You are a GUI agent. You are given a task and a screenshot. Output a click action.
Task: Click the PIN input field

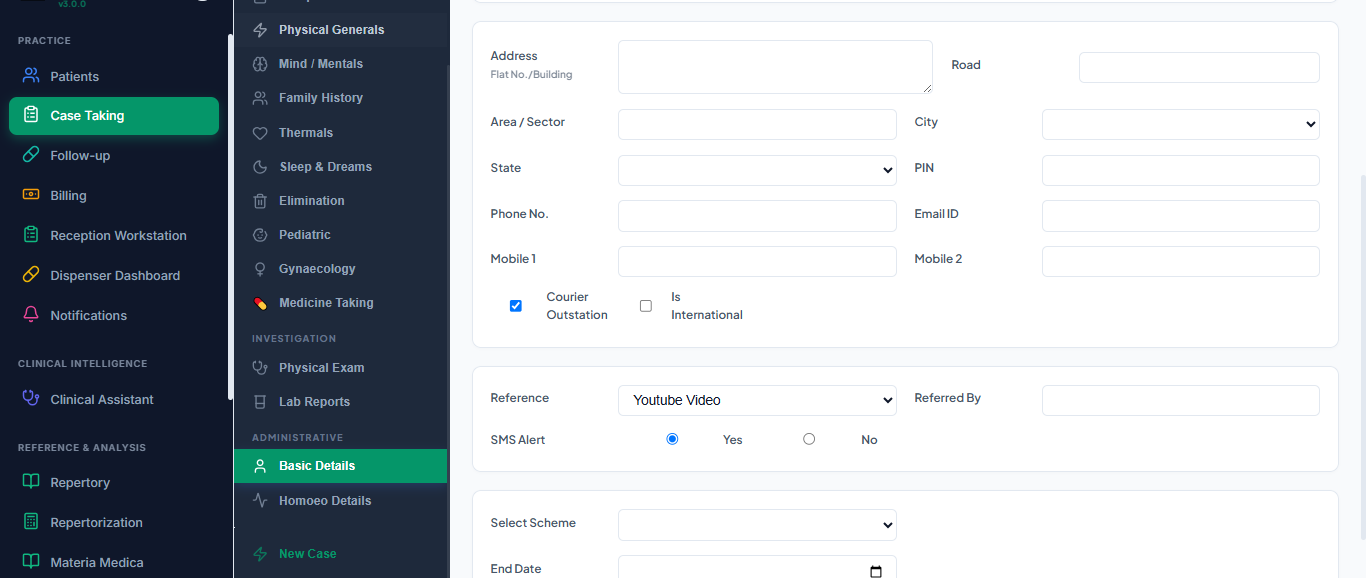pos(1181,170)
